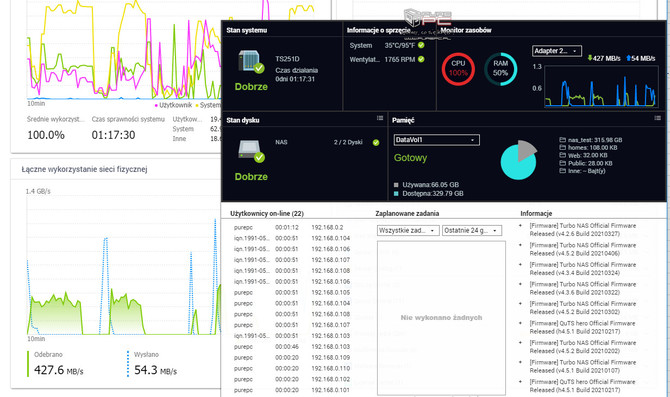Click the magenta Użytkownik legend dot

coord(156,105)
